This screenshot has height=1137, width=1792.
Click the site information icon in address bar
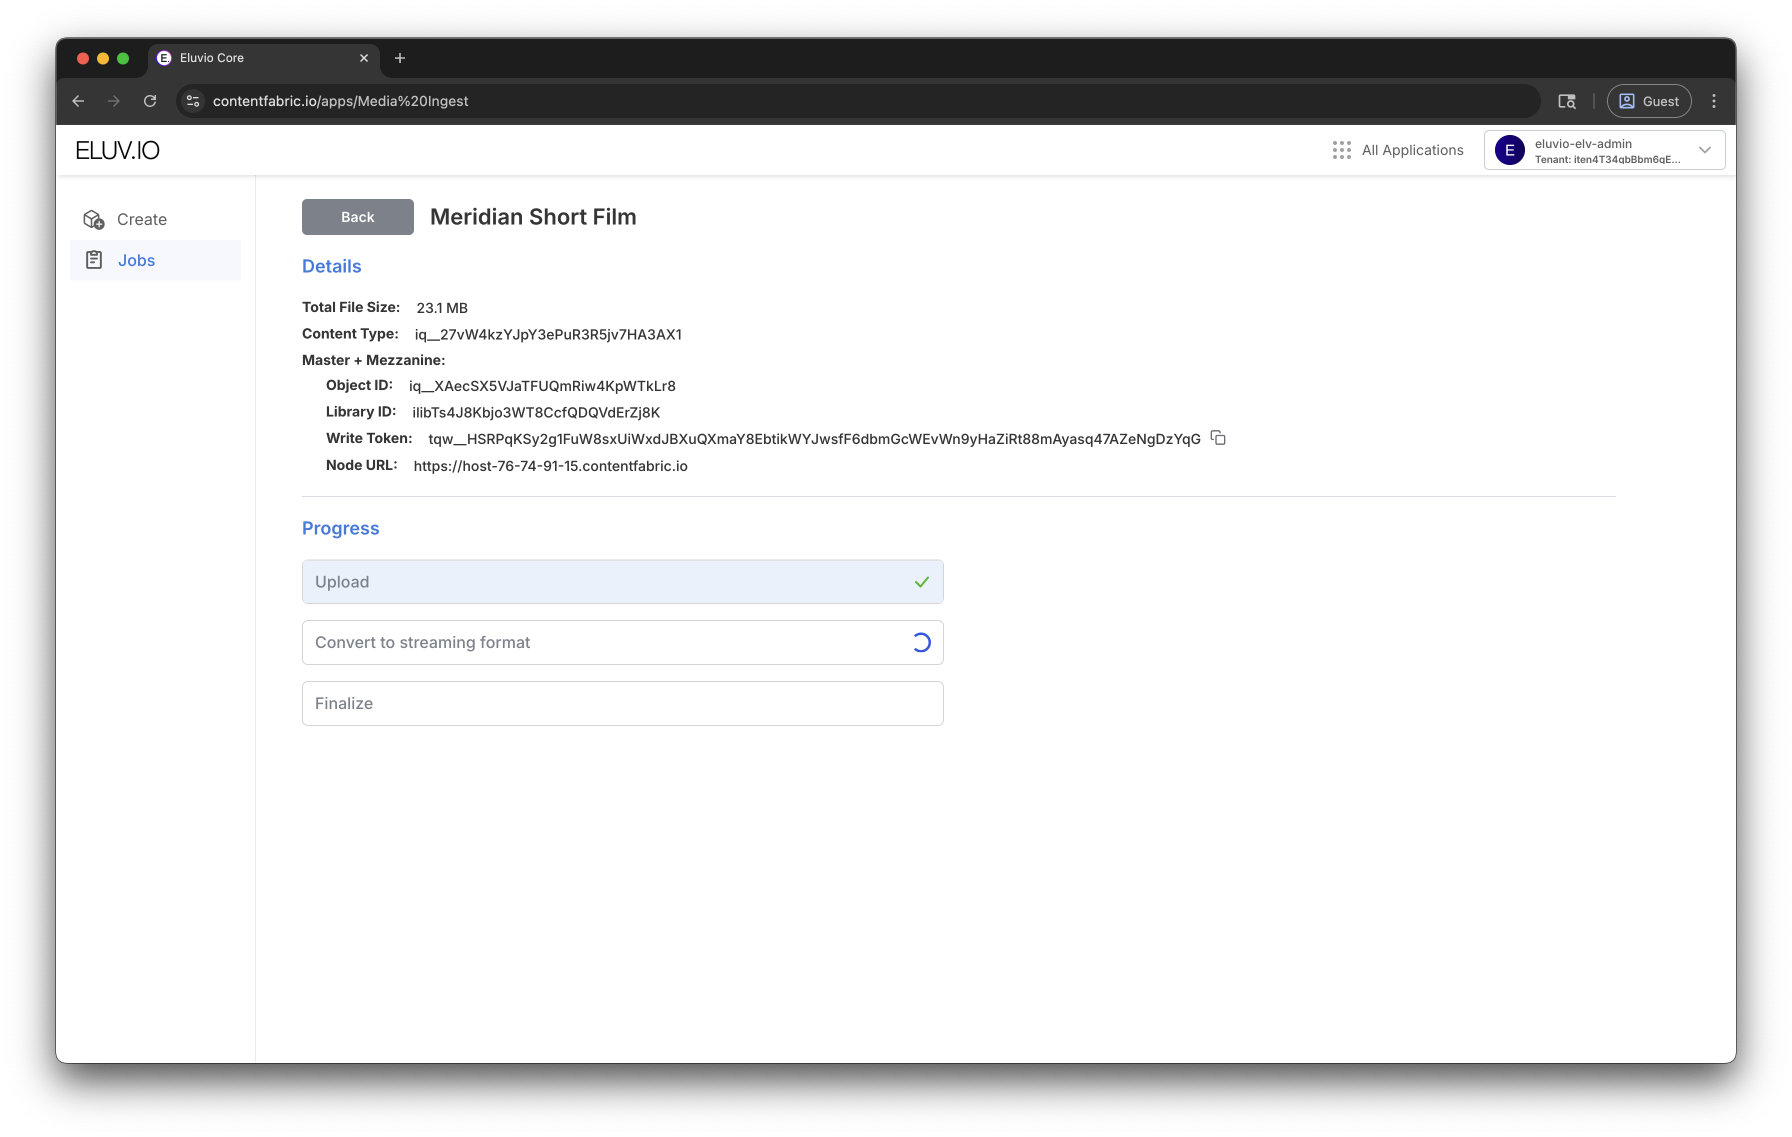click(x=194, y=101)
